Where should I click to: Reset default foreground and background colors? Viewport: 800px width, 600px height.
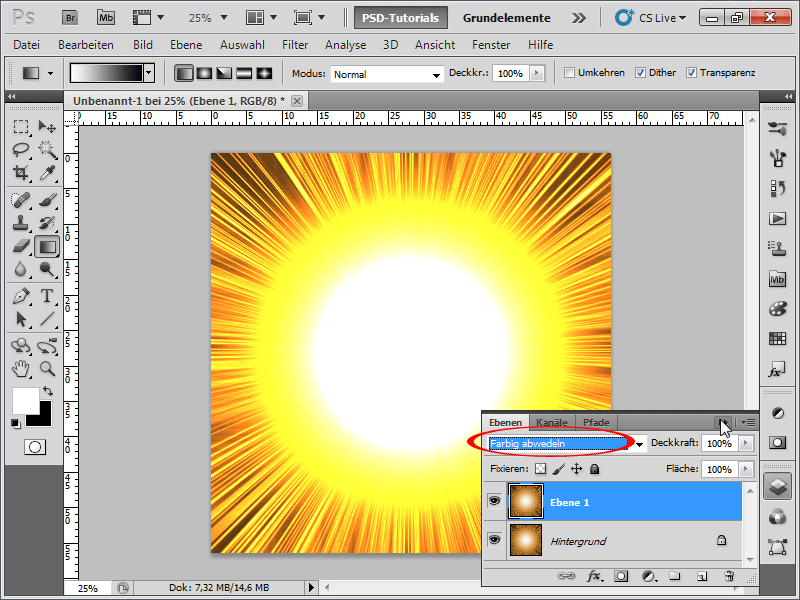16,423
